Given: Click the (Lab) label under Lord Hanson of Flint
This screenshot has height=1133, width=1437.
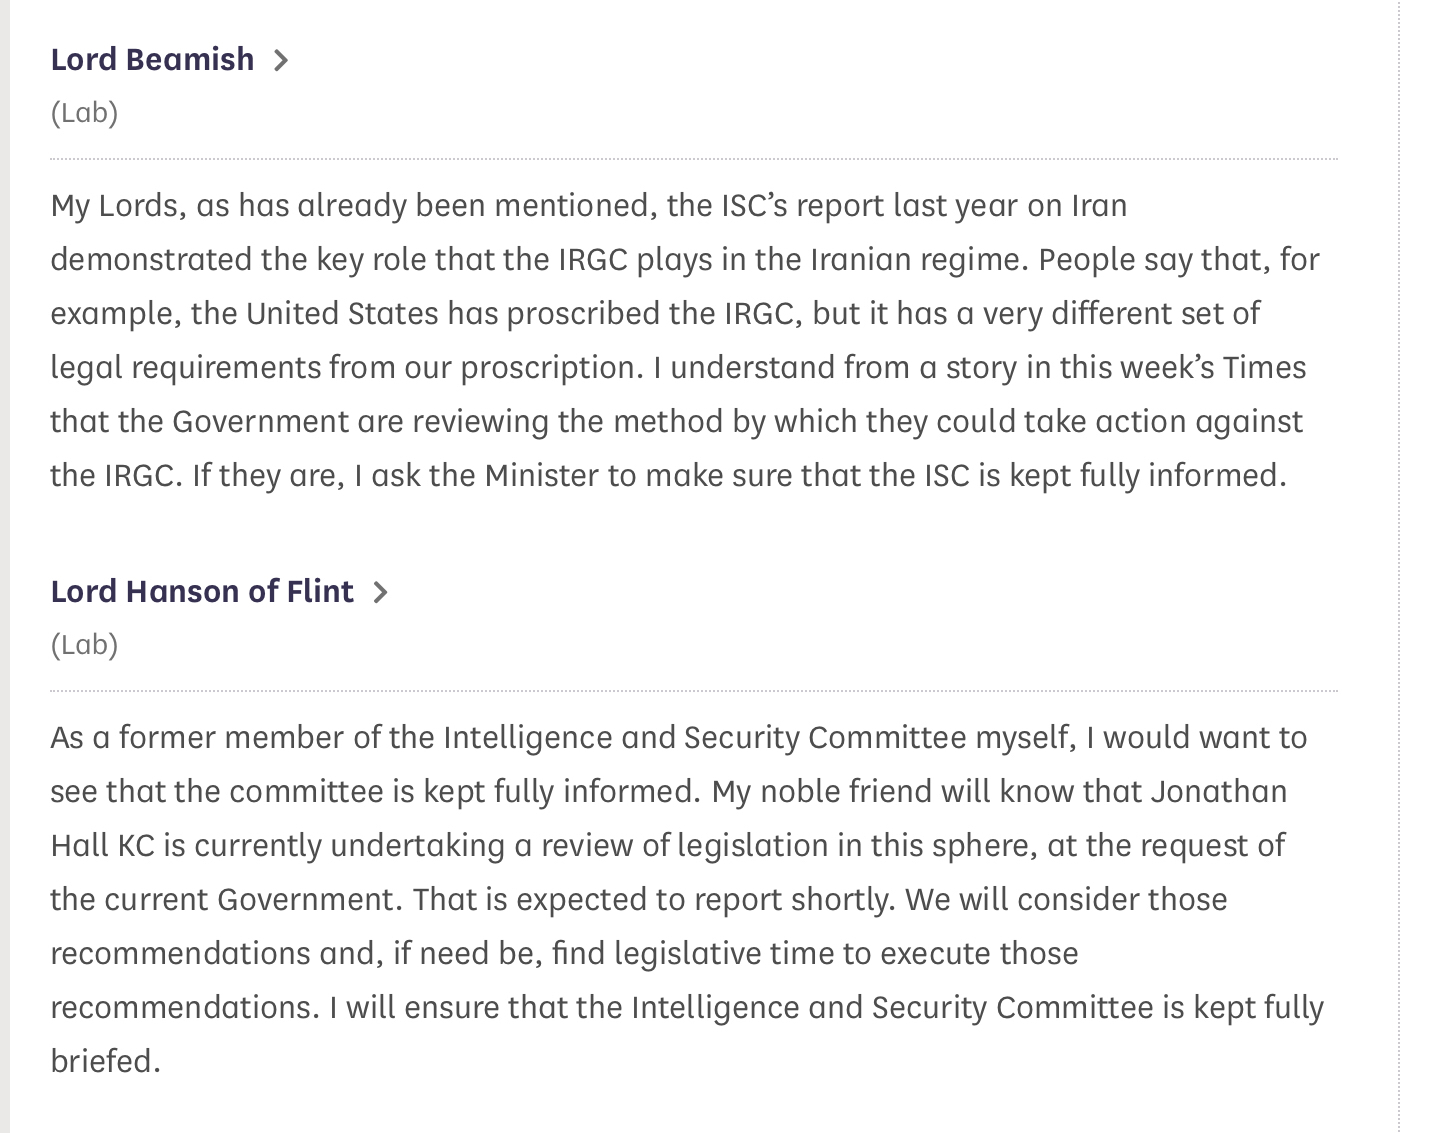Looking at the screenshot, I should click(x=84, y=644).
